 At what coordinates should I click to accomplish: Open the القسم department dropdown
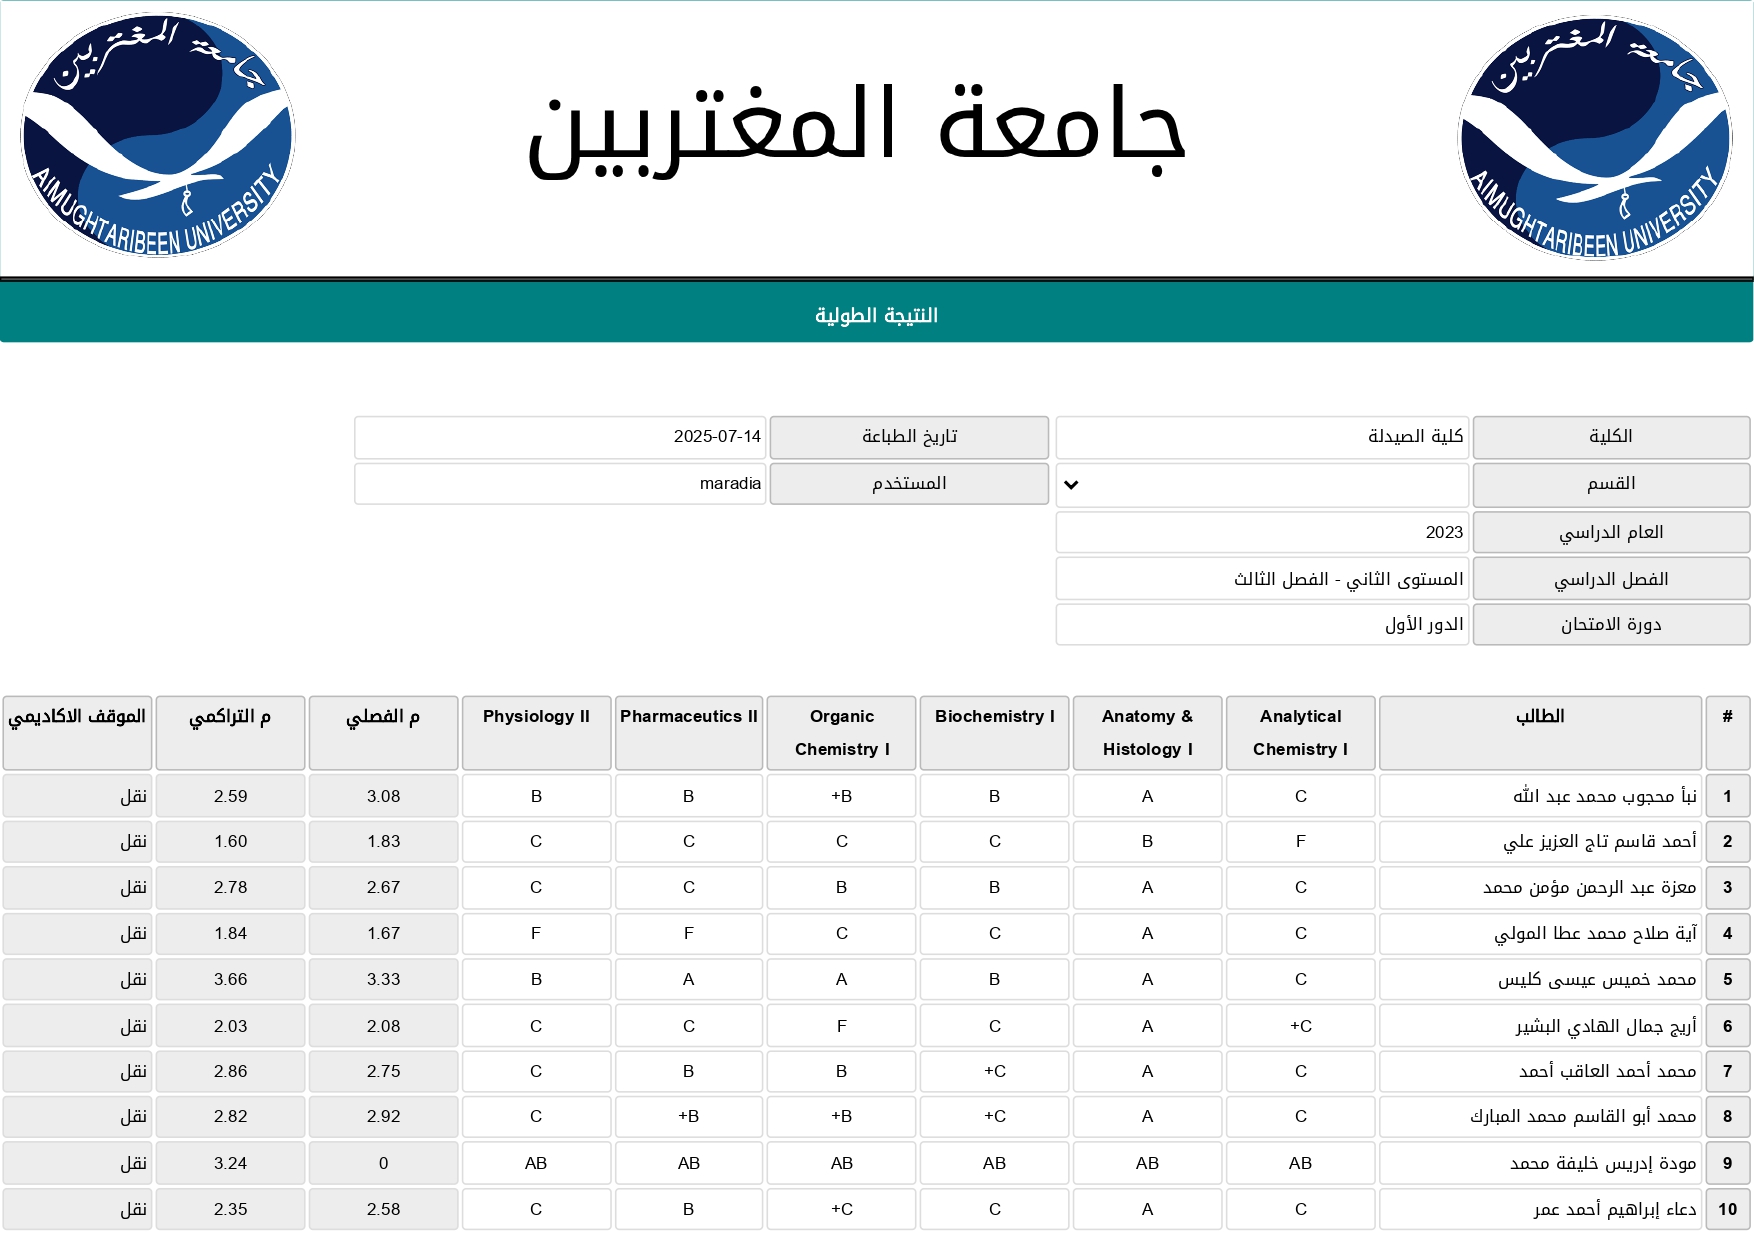pos(1262,485)
